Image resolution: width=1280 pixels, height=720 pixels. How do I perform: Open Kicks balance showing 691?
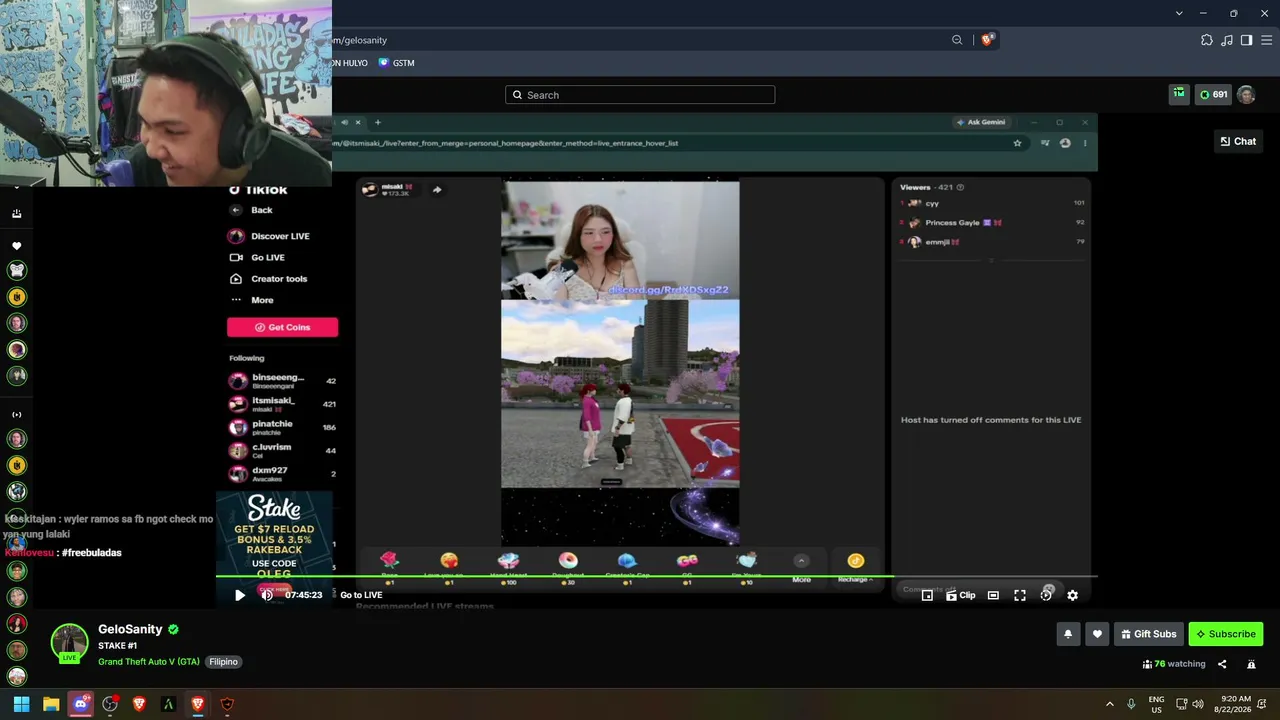click(1213, 94)
